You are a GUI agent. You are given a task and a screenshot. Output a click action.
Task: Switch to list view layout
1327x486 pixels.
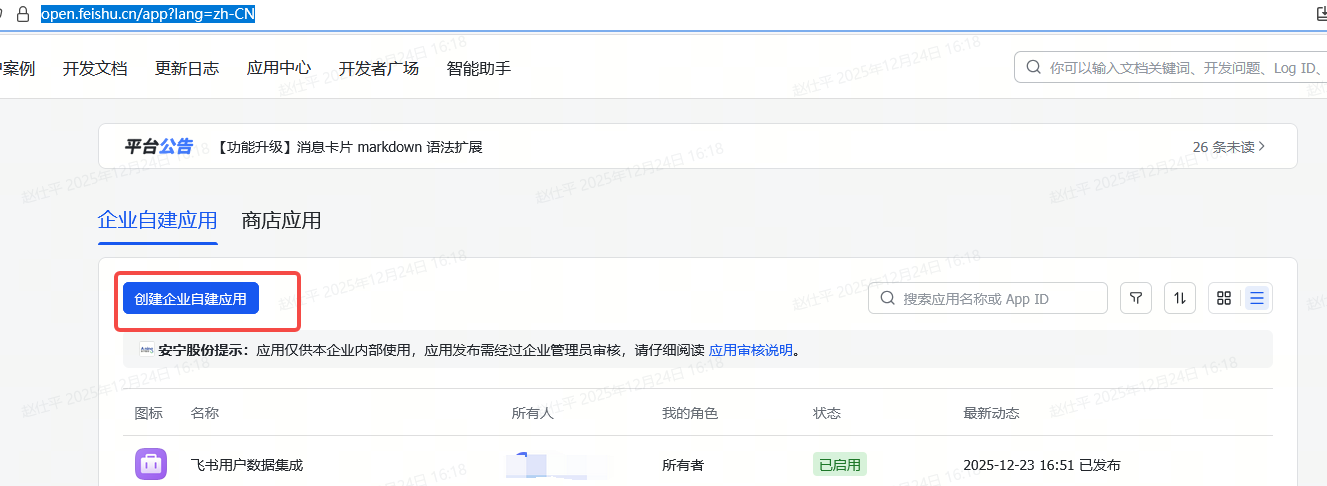[1257, 298]
